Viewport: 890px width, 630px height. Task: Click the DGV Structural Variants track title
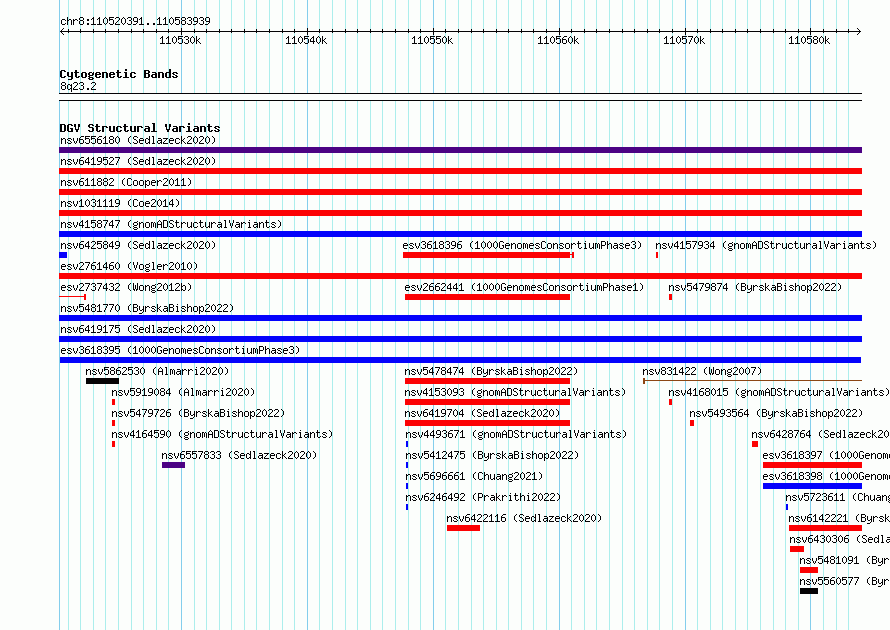click(x=140, y=128)
